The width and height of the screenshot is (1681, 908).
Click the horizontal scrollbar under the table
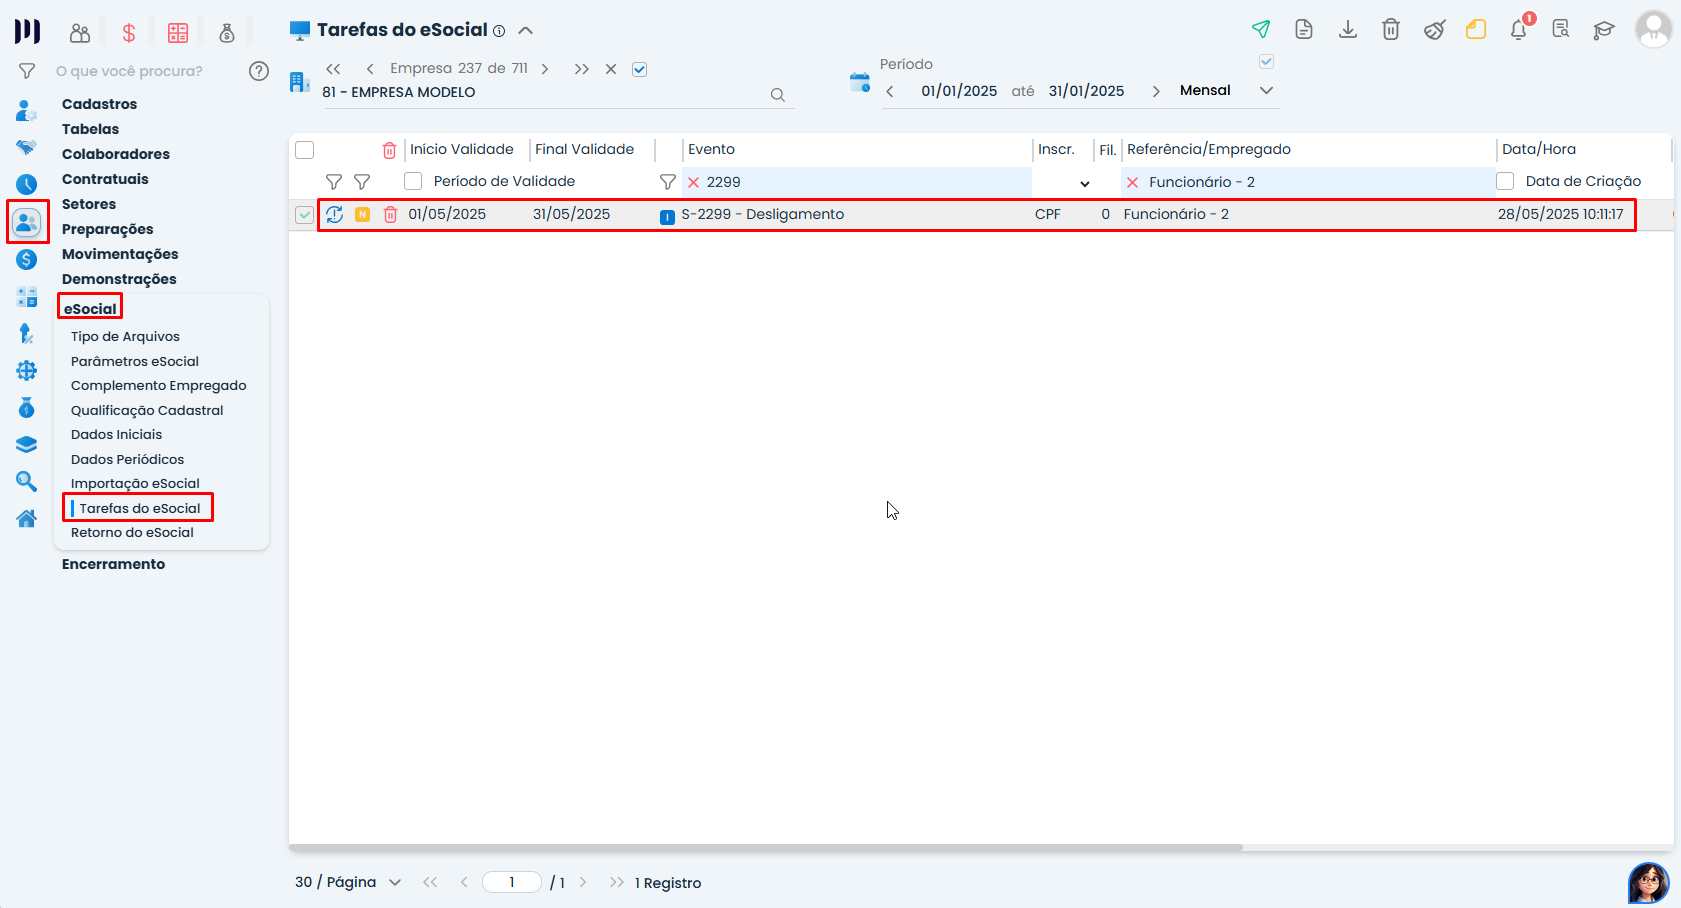click(766, 848)
